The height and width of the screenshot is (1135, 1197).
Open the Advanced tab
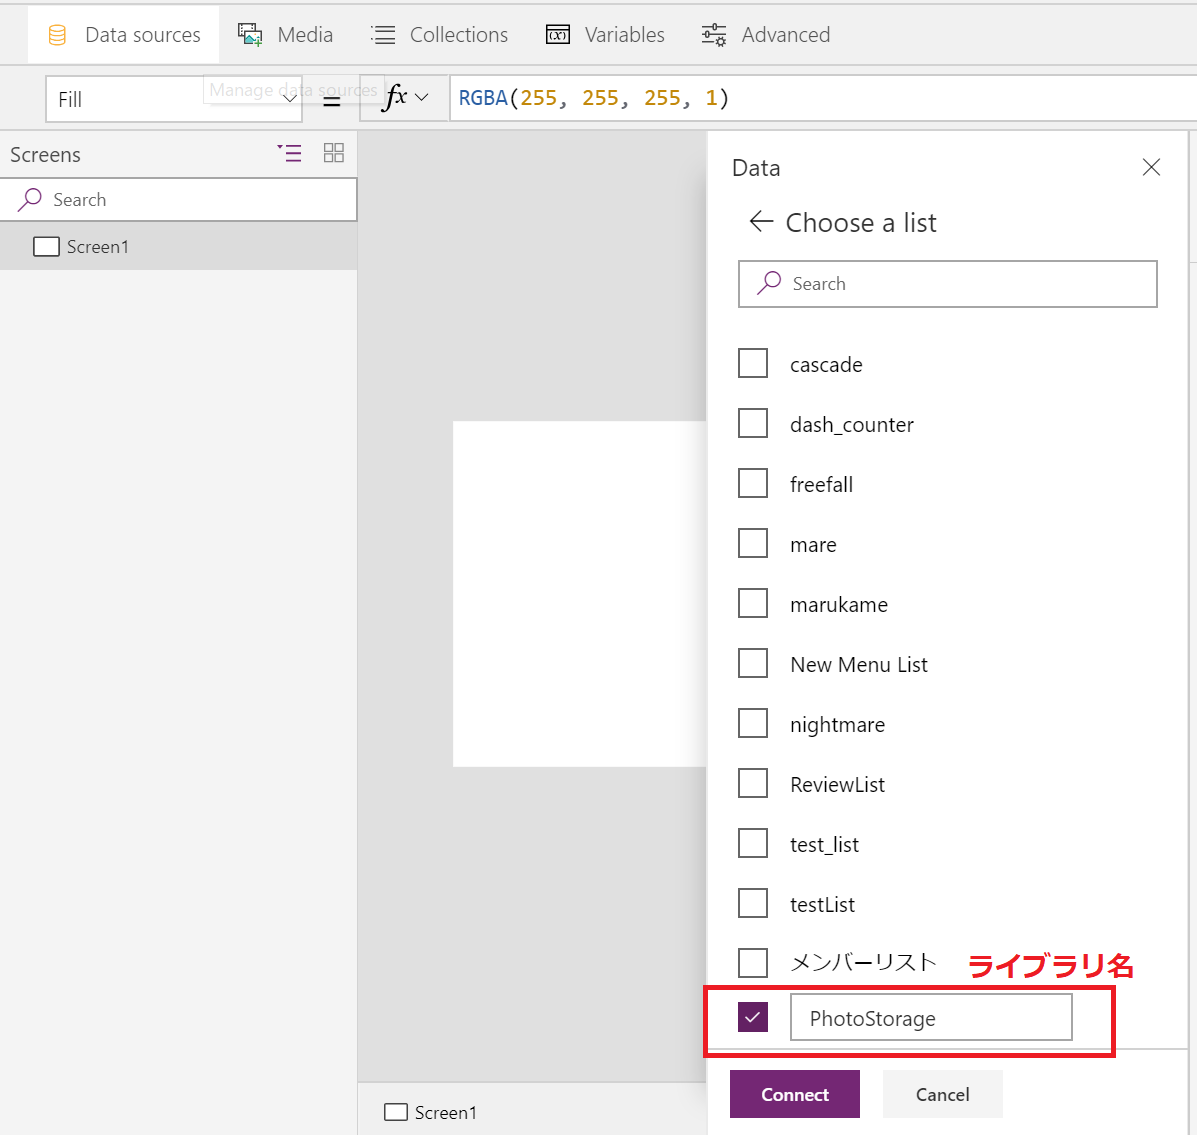[x=766, y=34]
